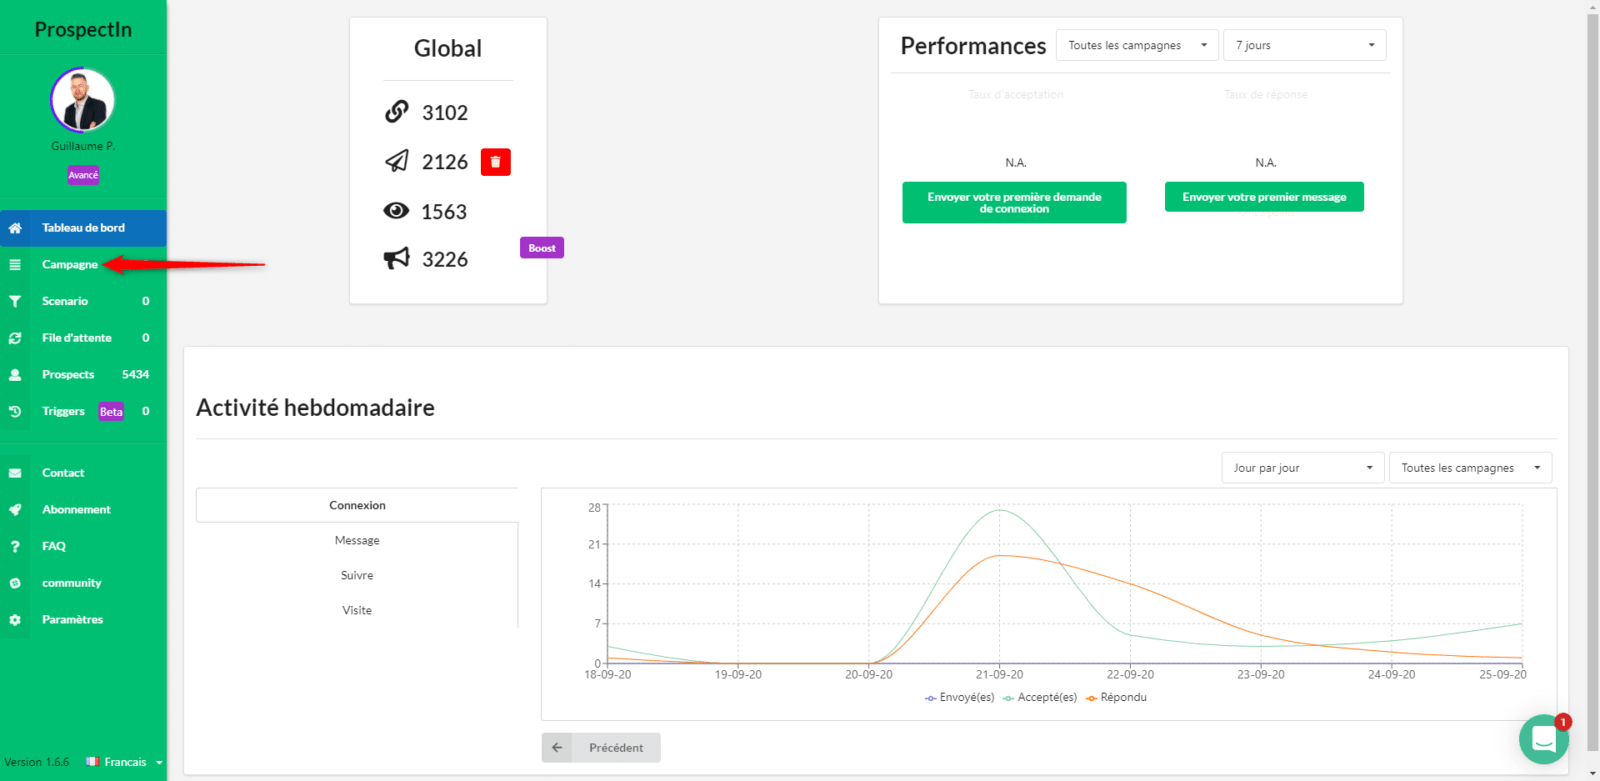Click the ProspectIn logo title
This screenshot has height=781, width=1600.
(x=83, y=29)
